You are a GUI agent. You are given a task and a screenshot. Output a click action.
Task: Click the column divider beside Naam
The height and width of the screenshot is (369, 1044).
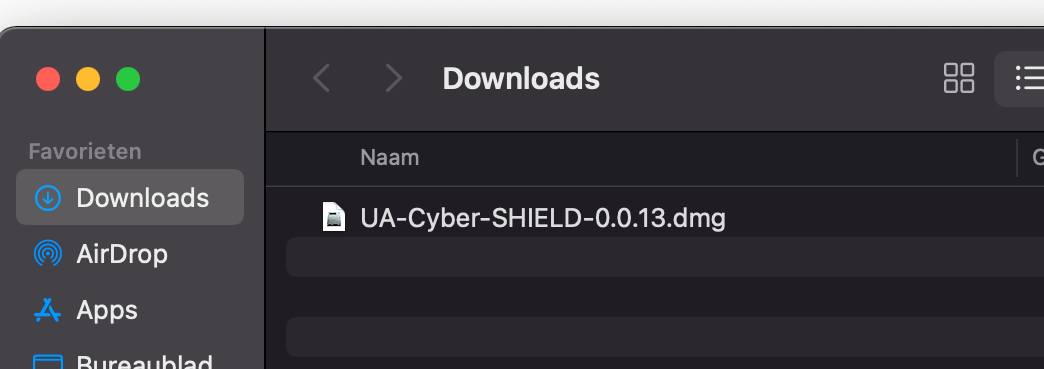coord(1017,158)
